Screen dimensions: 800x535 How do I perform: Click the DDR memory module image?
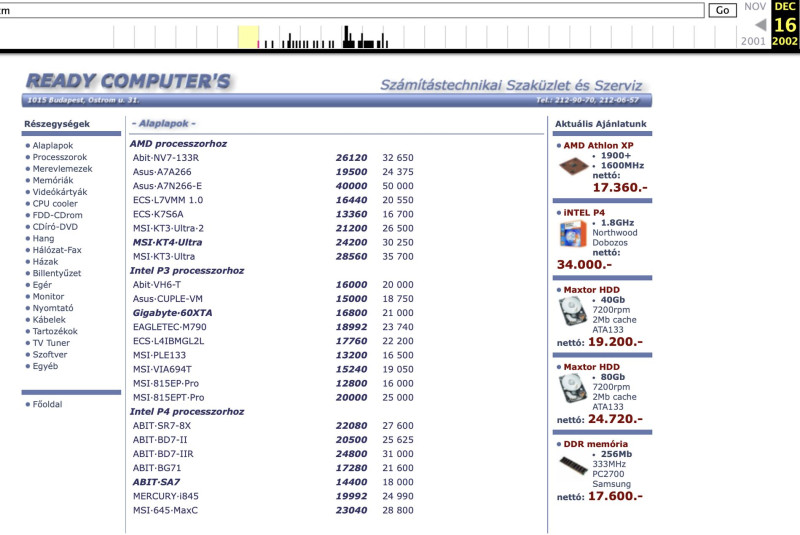[x=573, y=465]
